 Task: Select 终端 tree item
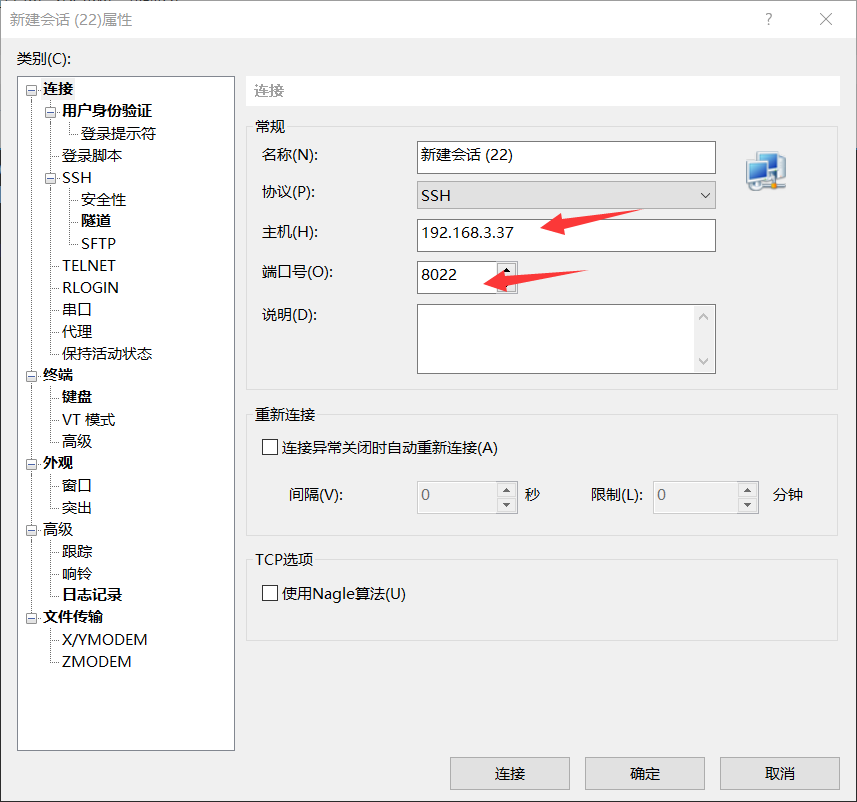58,375
